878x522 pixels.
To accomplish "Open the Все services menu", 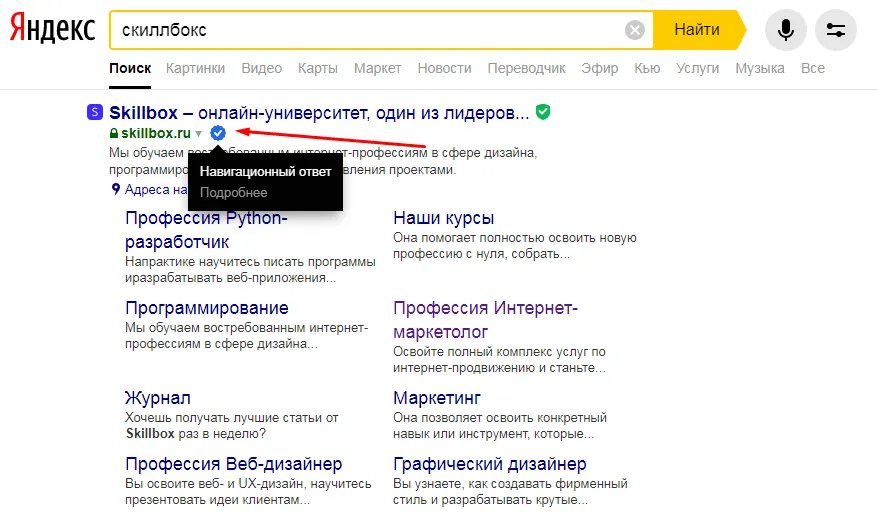I will point(812,68).
